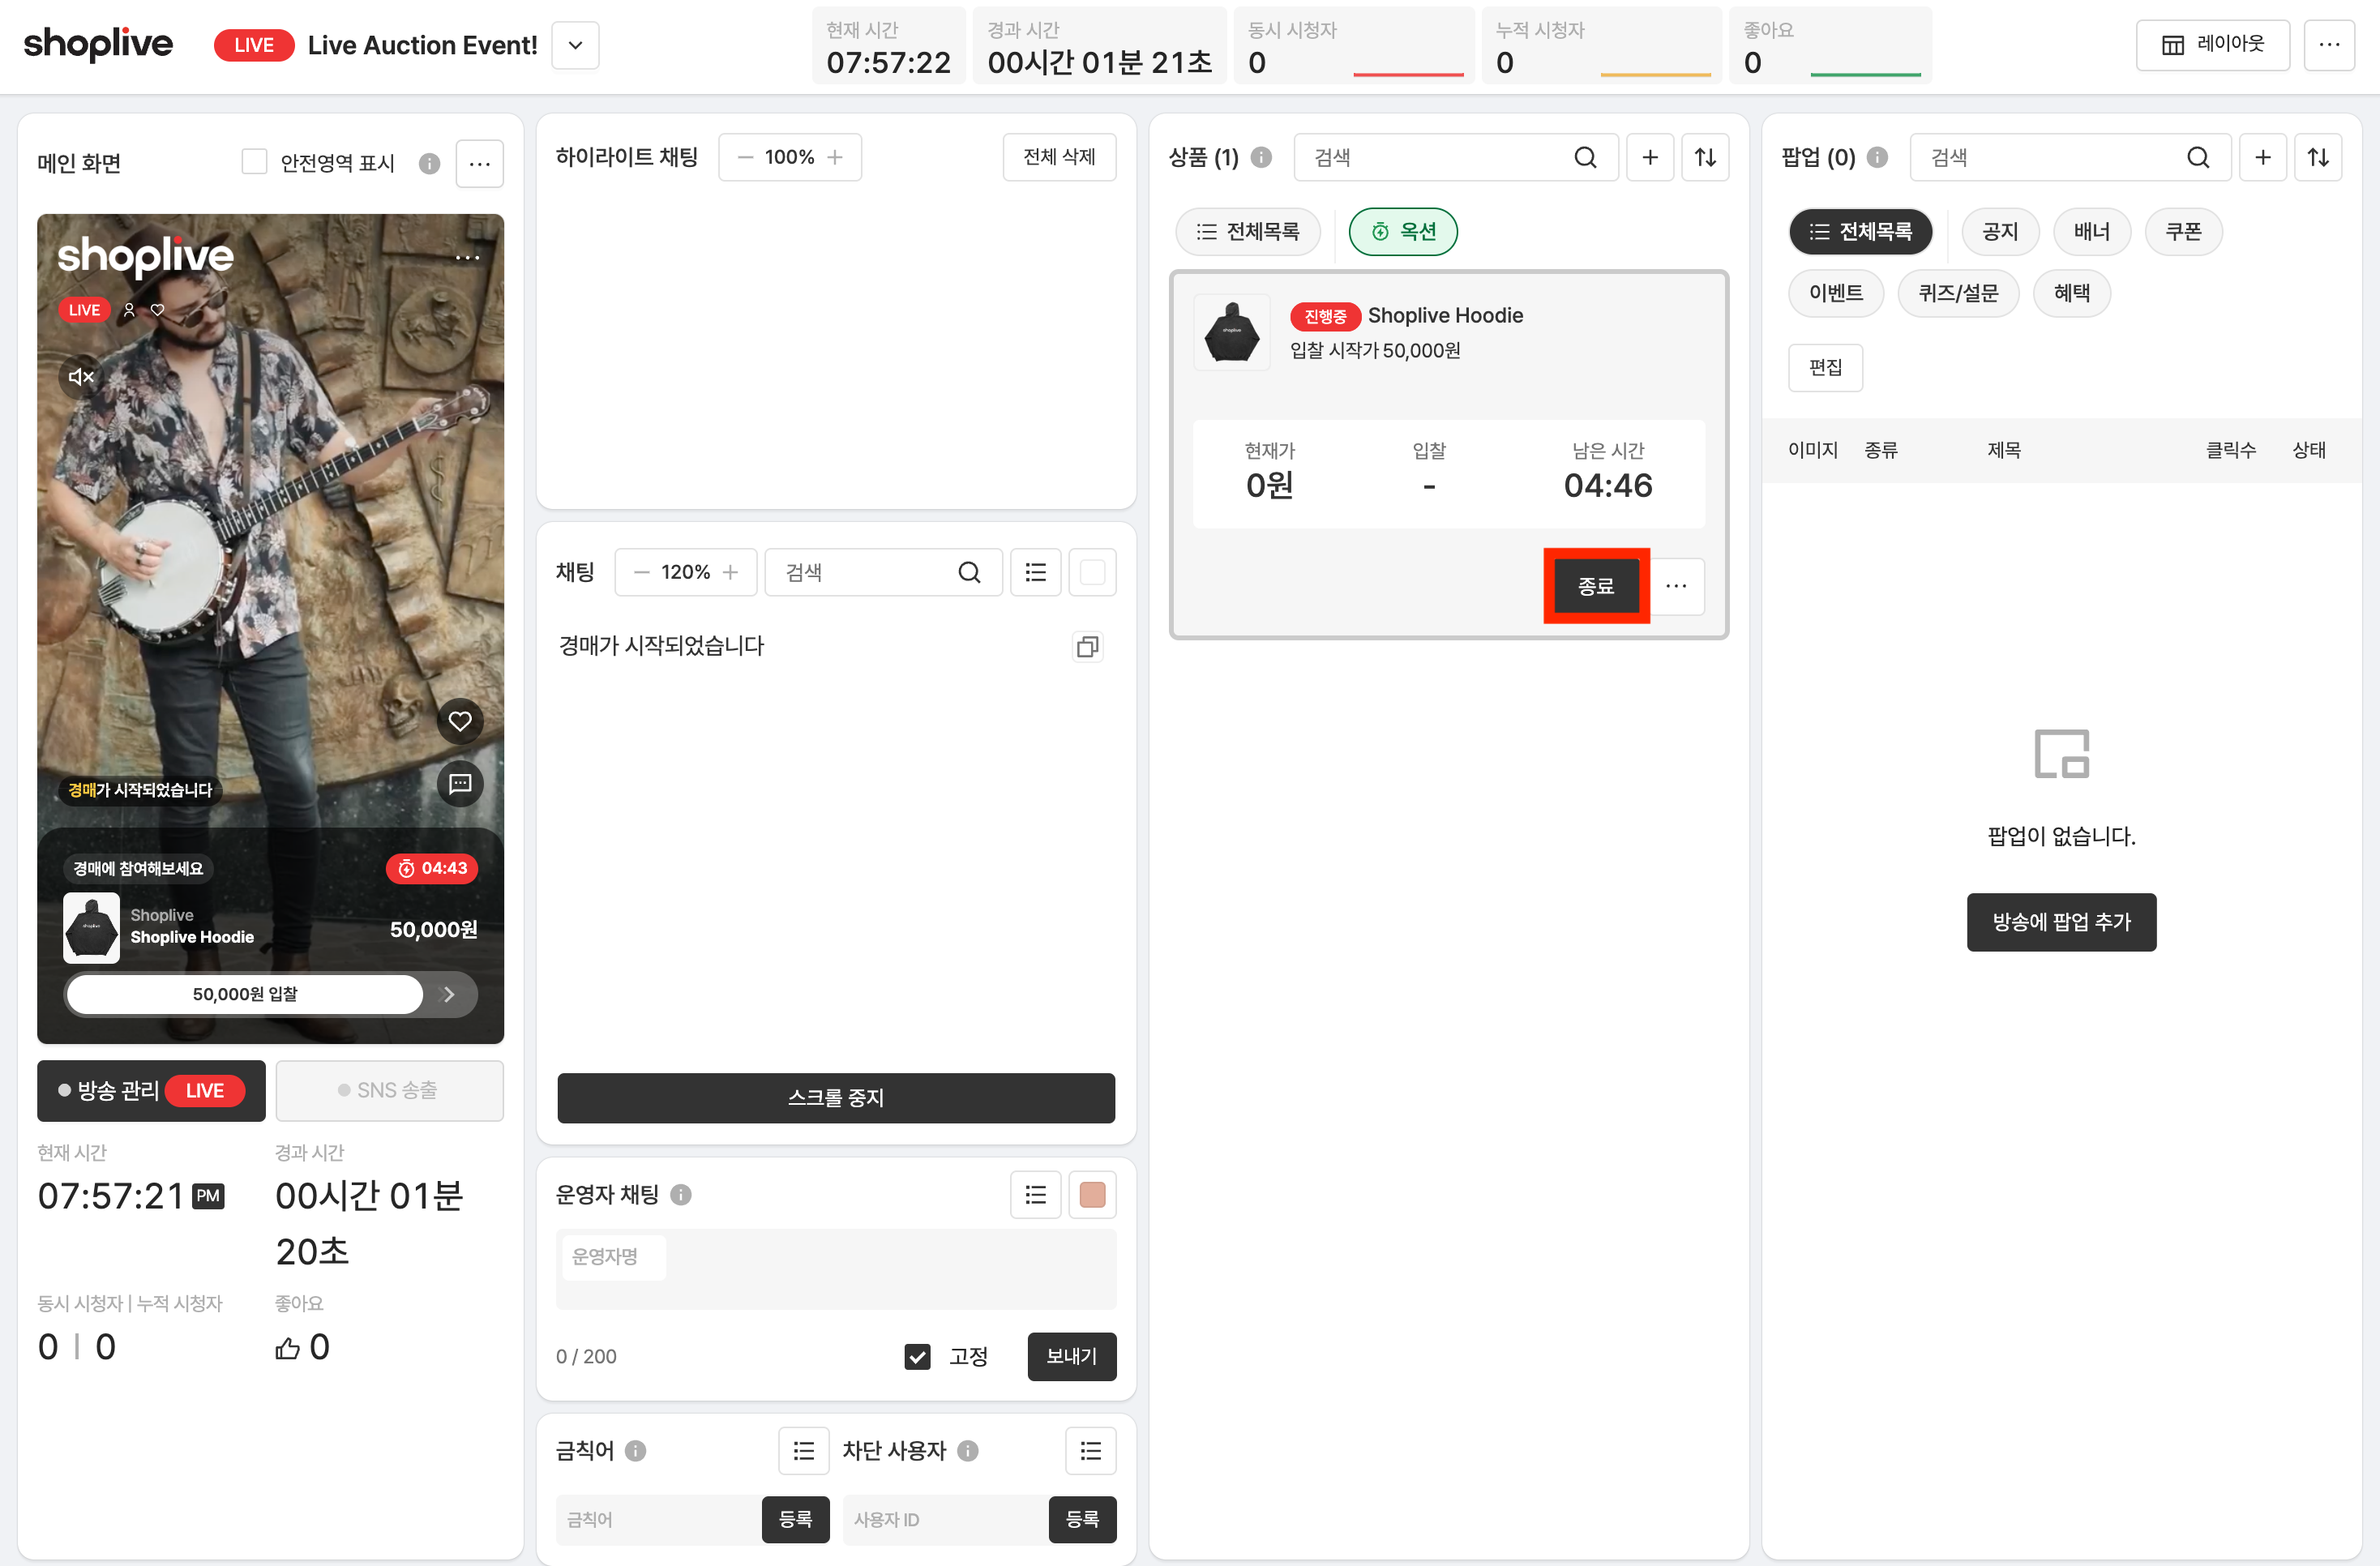Open the chat bubble icon on preview
The height and width of the screenshot is (1566, 2380).
click(x=460, y=783)
